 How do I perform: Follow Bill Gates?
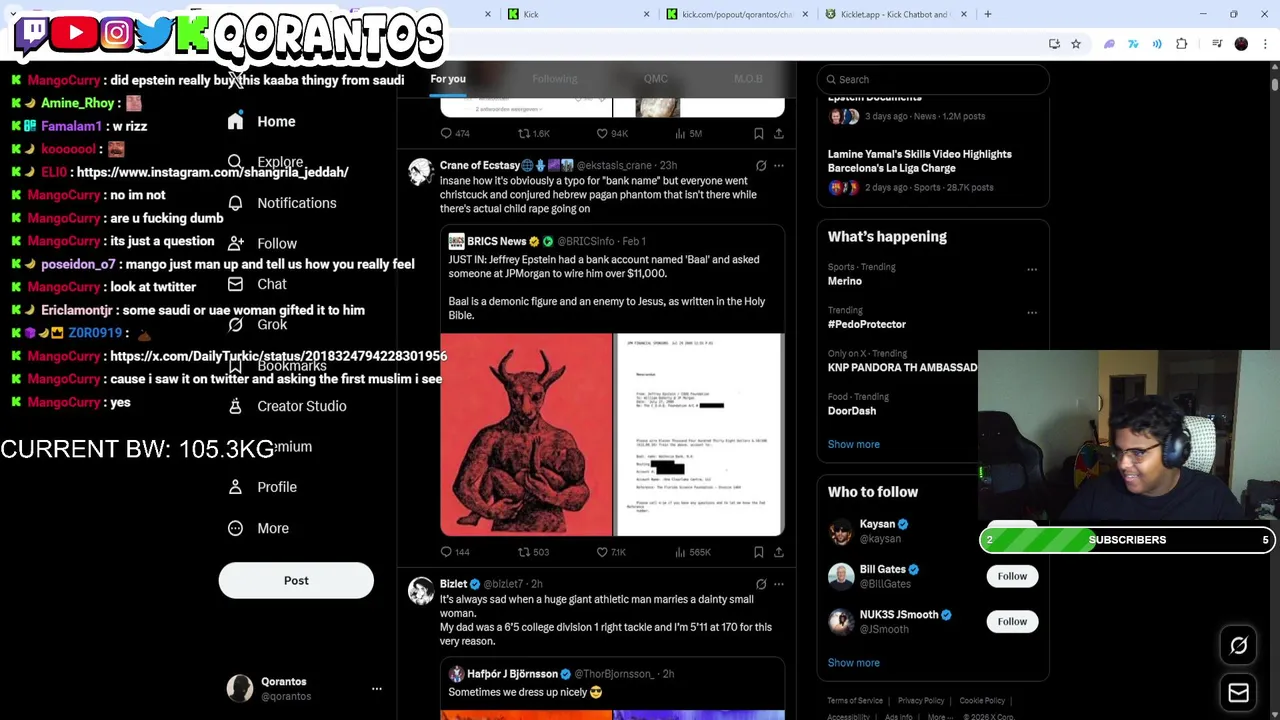[x=1012, y=576]
